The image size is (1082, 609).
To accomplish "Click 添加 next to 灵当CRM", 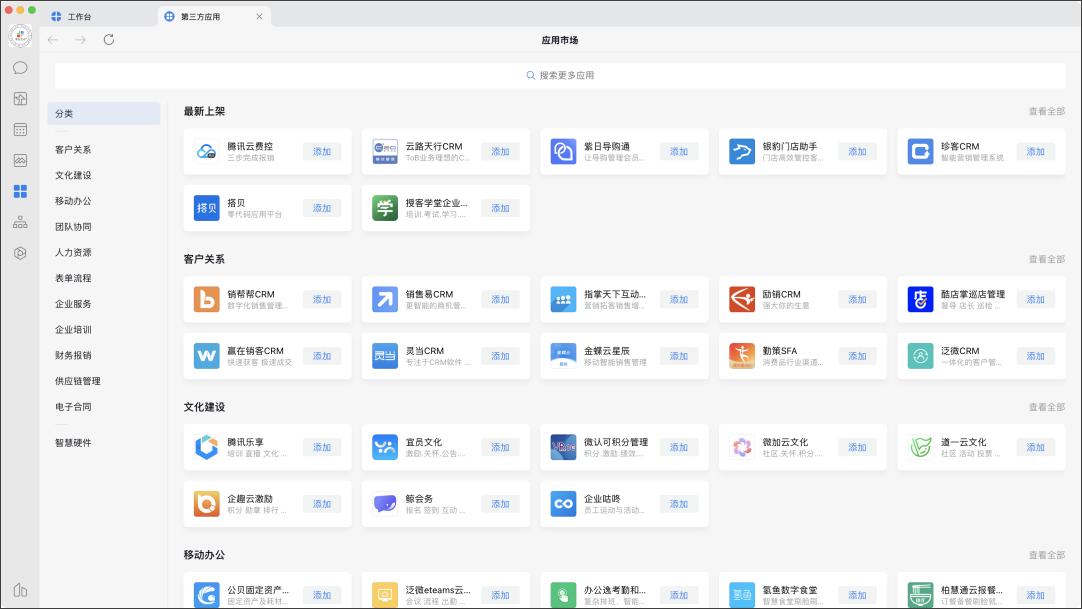I will [x=500, y=355].
